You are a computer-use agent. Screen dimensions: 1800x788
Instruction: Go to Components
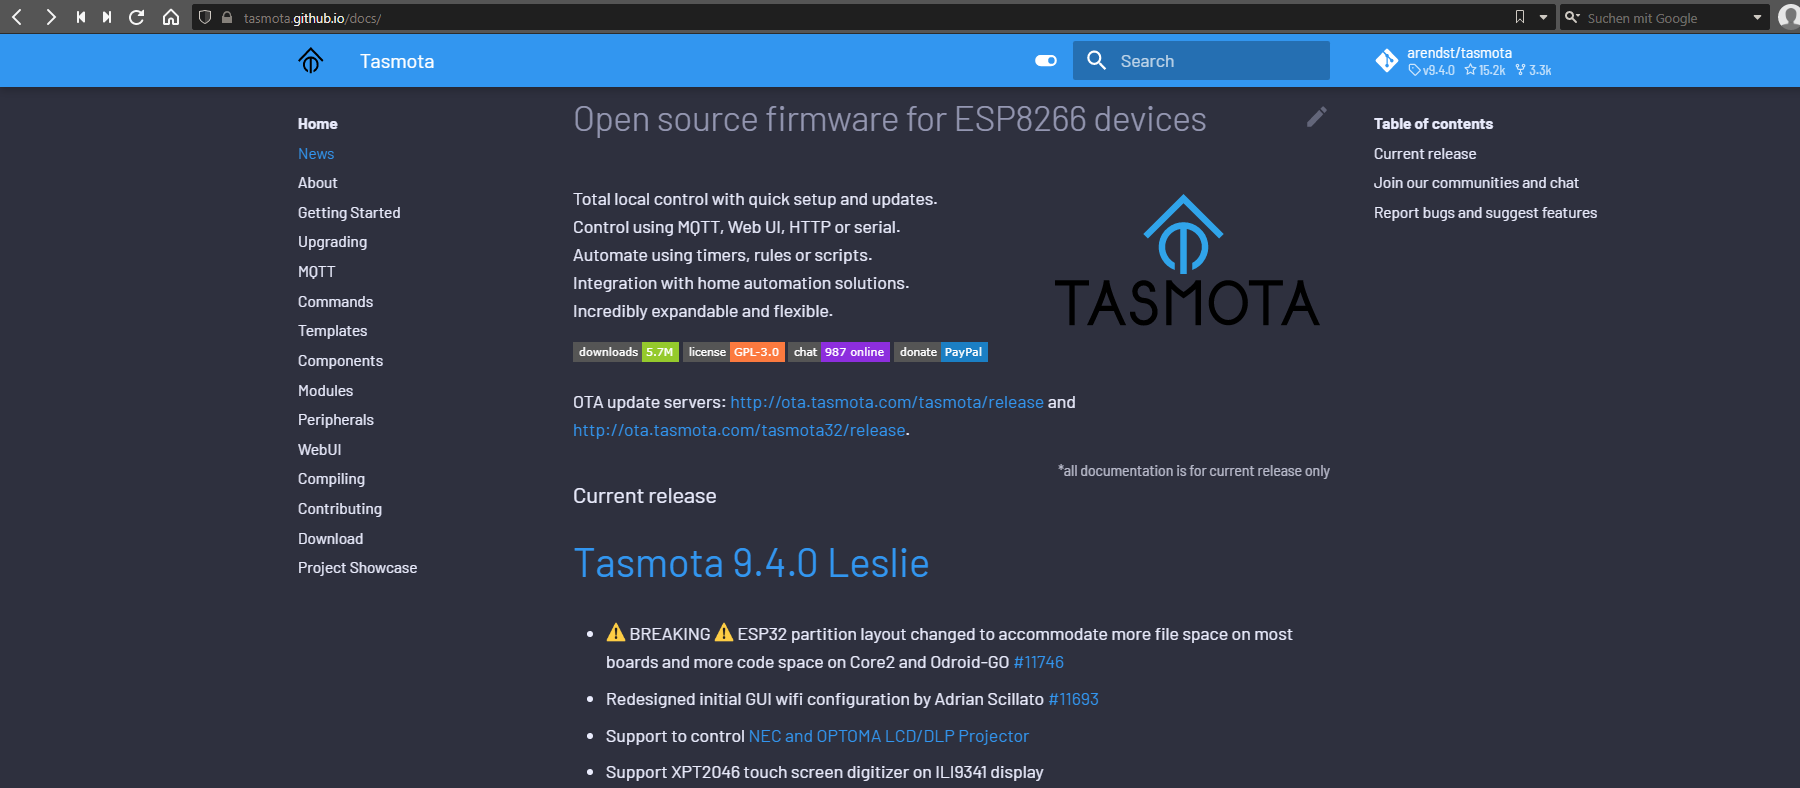click(x=341, y=361)
